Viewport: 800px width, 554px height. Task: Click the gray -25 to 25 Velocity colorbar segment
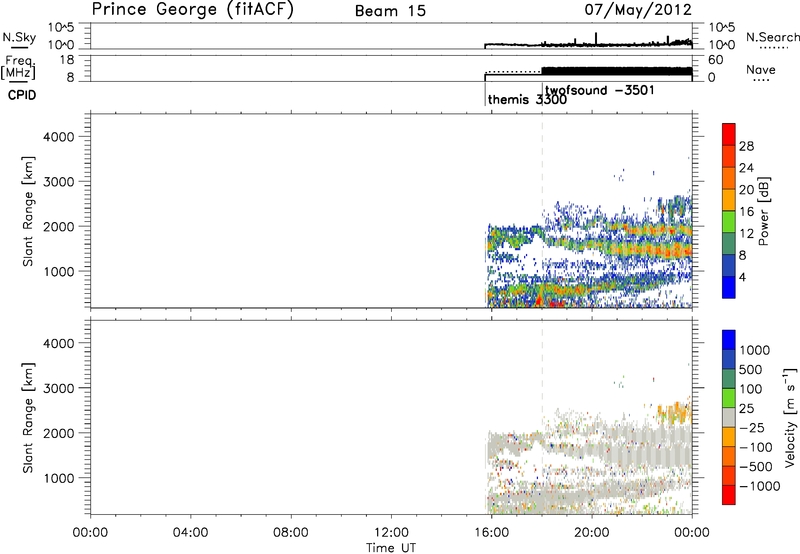click(x=729, y=417)
